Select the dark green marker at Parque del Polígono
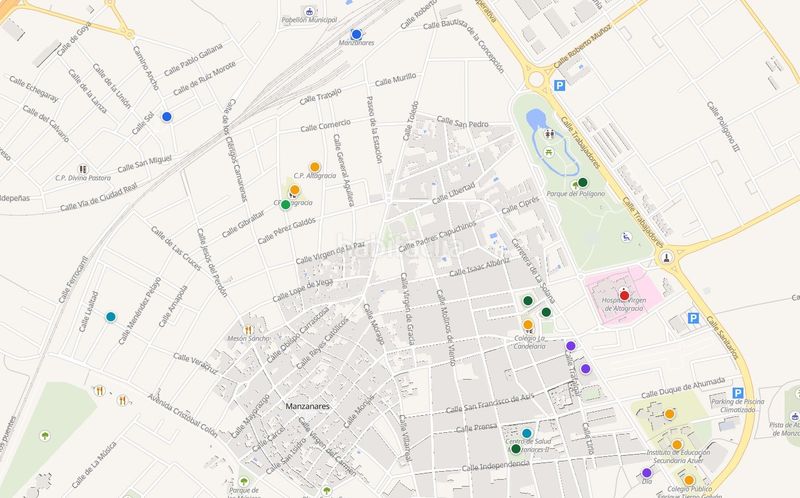This screenshot has height=498, width=800. pyautogui.click(x=583, y=182)
